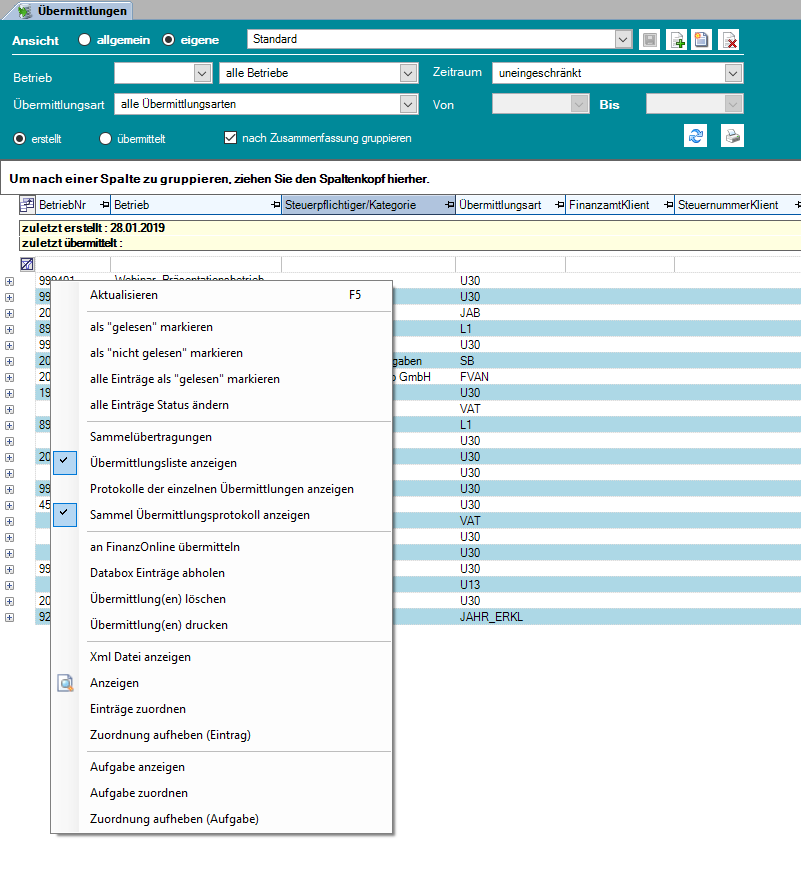Select als "nicht gelesen" markieren
This screenshot has width=801, height=874.
221,353
